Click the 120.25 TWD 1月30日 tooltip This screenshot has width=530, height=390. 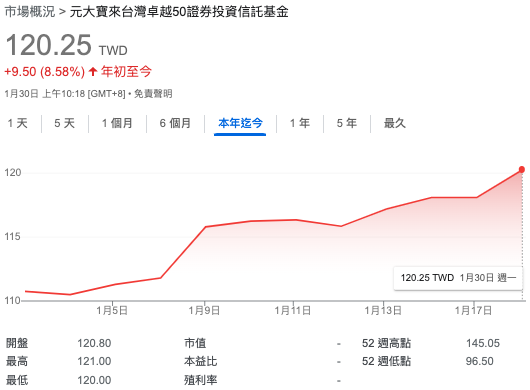(458, 278)
